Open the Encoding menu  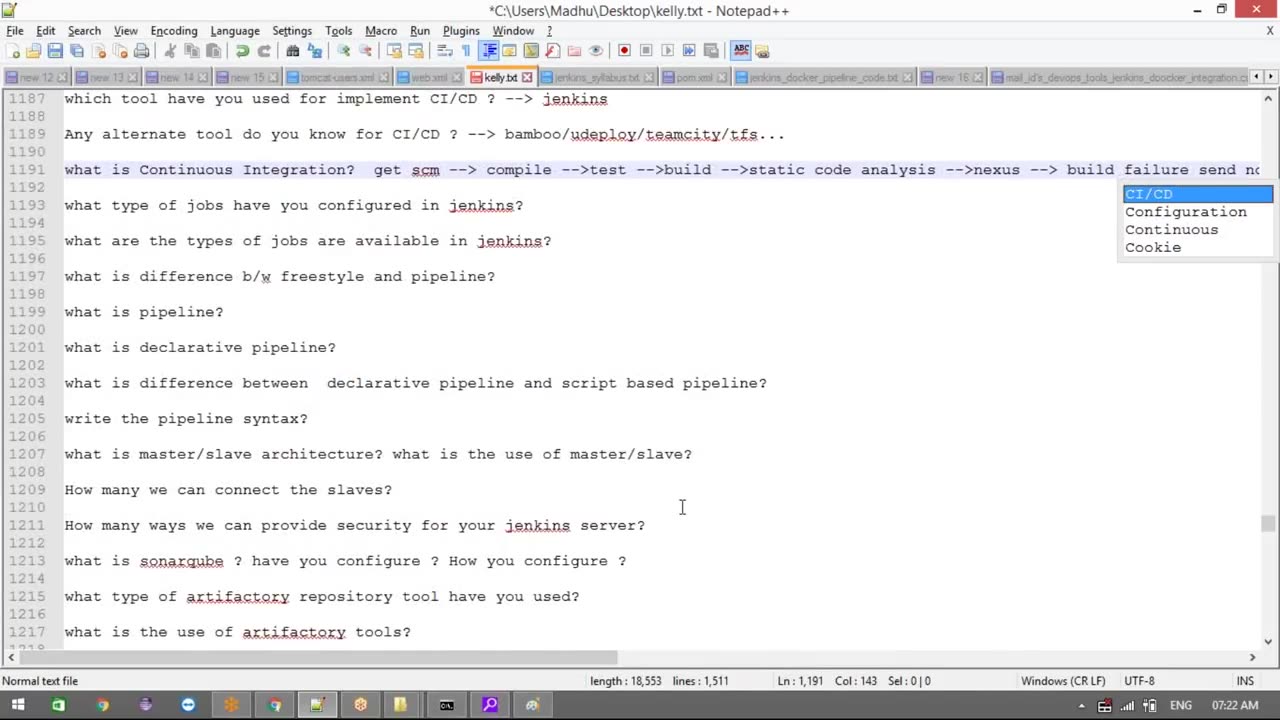click(x=174, y=31)
